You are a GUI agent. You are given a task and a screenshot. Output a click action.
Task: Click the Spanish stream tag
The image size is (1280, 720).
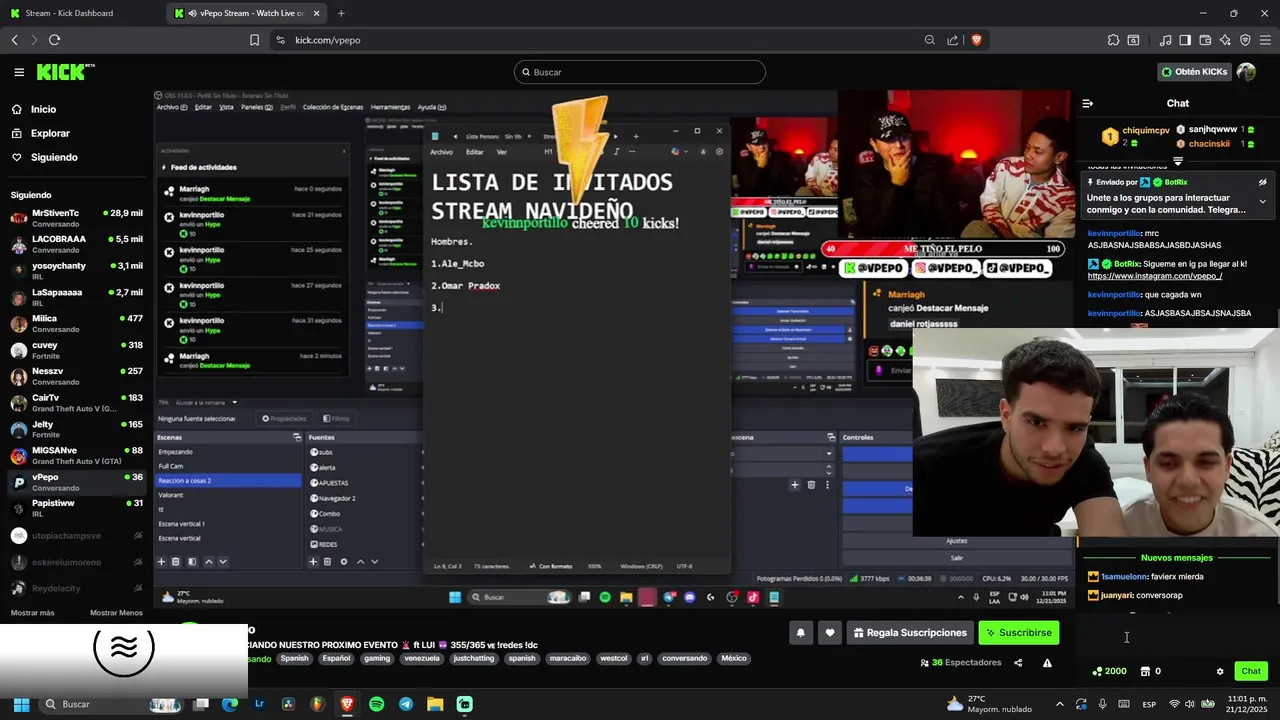click(x=294, y=659)
